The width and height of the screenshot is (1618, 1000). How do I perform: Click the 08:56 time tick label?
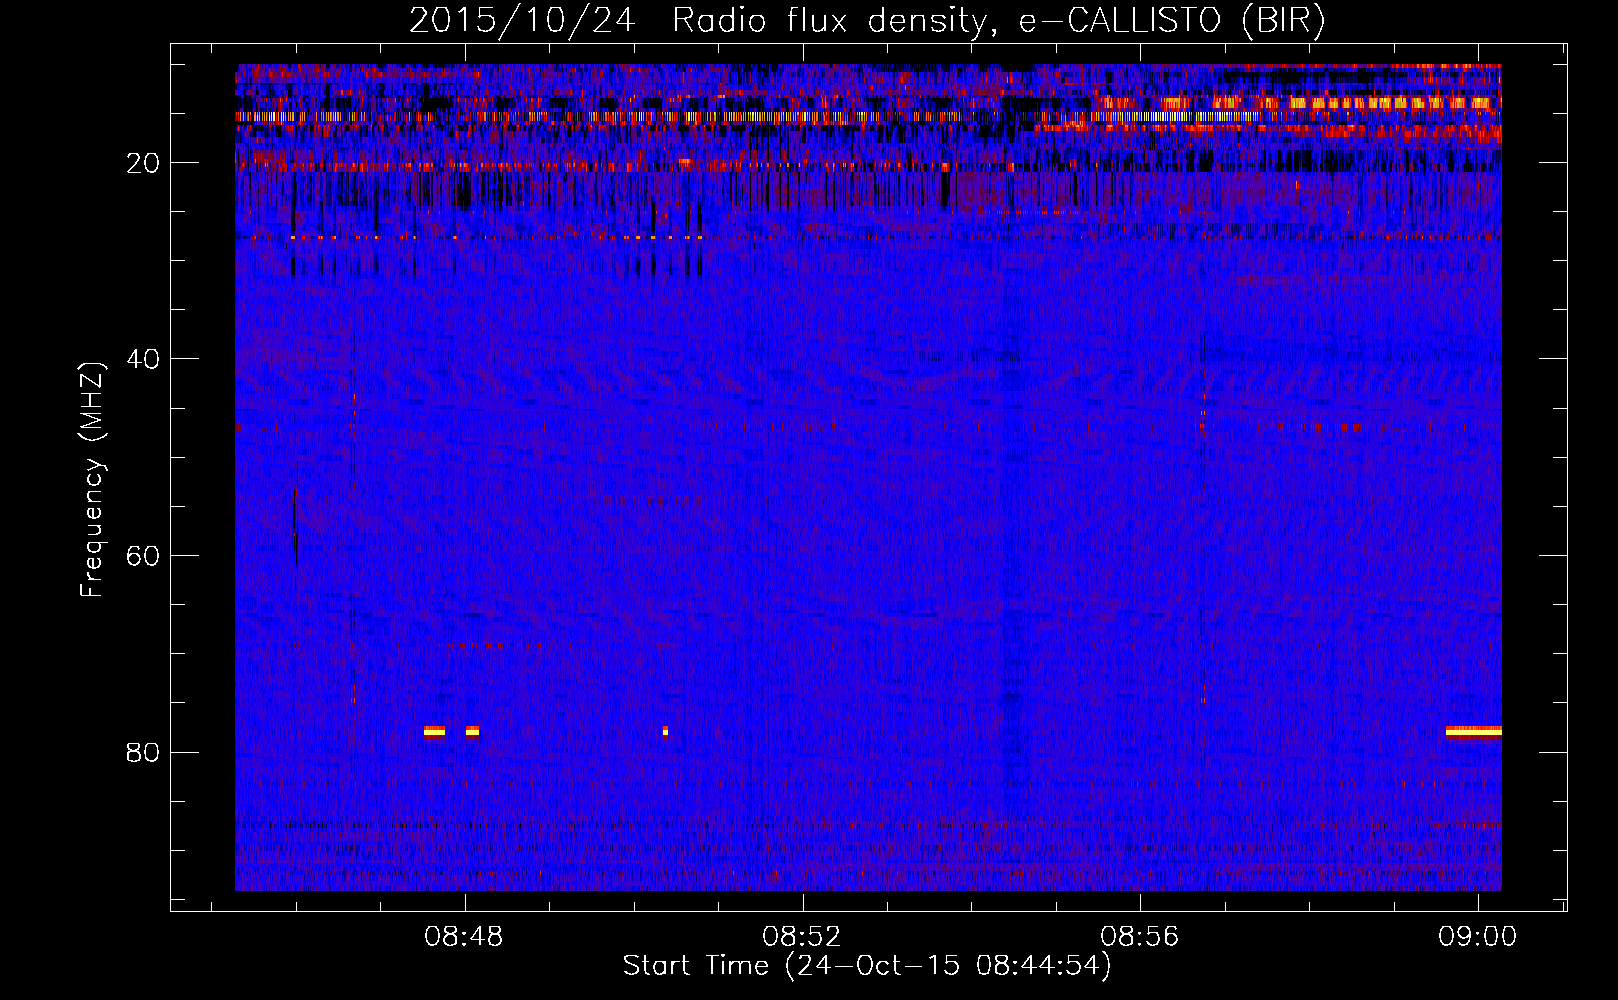(1140, 937)
